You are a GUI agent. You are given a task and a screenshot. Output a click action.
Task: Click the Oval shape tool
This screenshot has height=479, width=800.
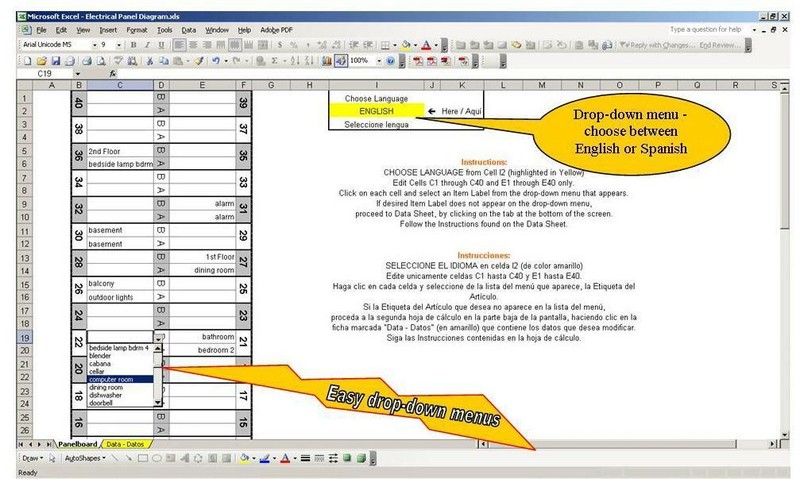coord(157,459)
